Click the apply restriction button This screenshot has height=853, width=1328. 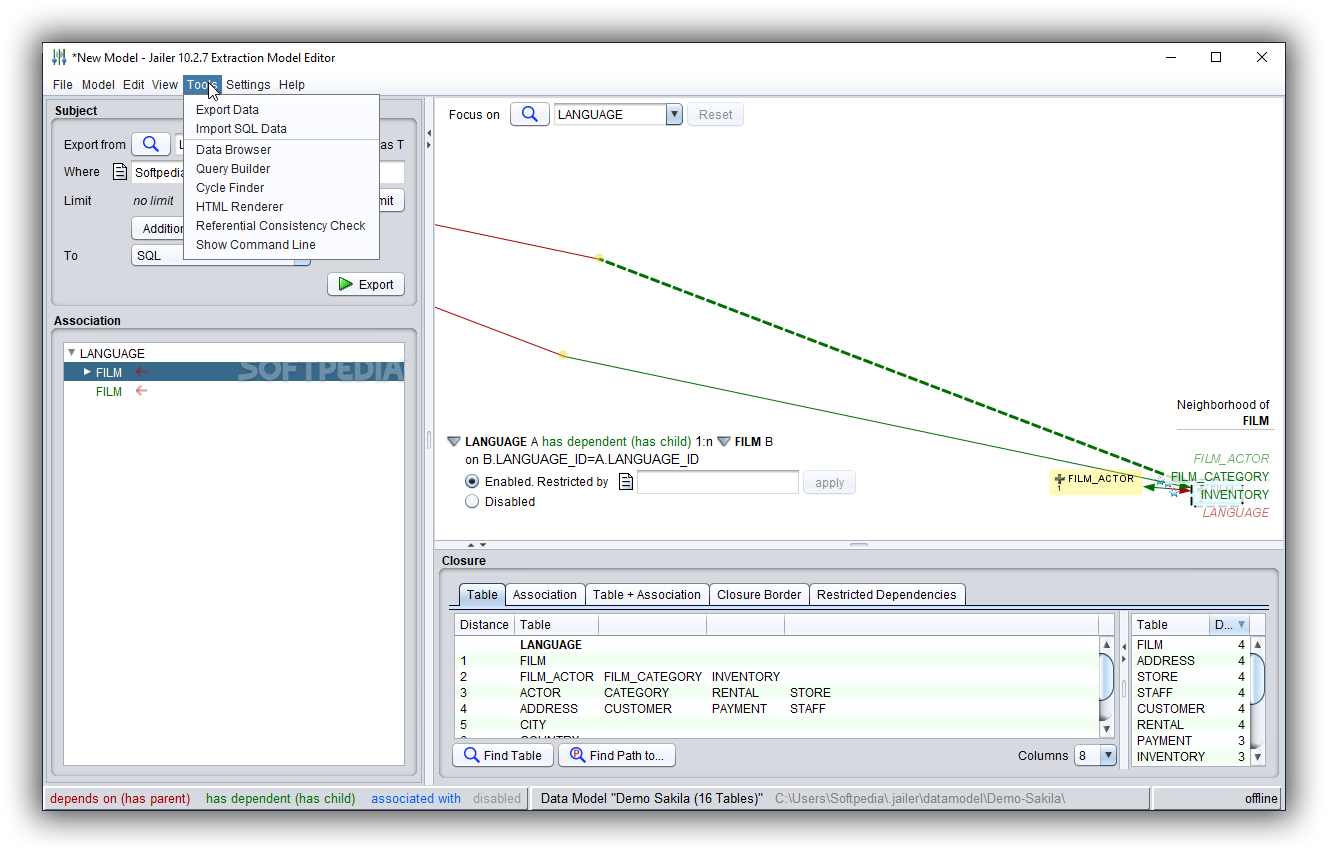(830, 483)
